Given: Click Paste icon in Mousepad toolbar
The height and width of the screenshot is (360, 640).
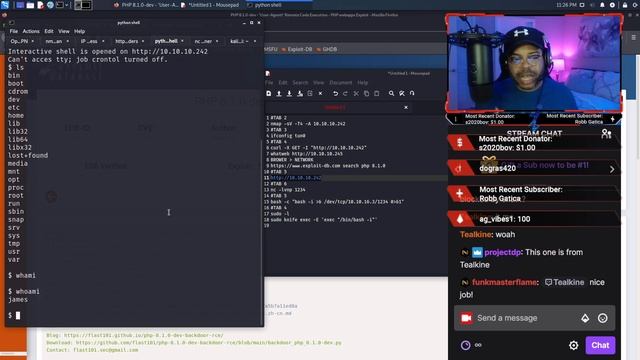Looking at the screenshot, I should (x=376, y=93).
